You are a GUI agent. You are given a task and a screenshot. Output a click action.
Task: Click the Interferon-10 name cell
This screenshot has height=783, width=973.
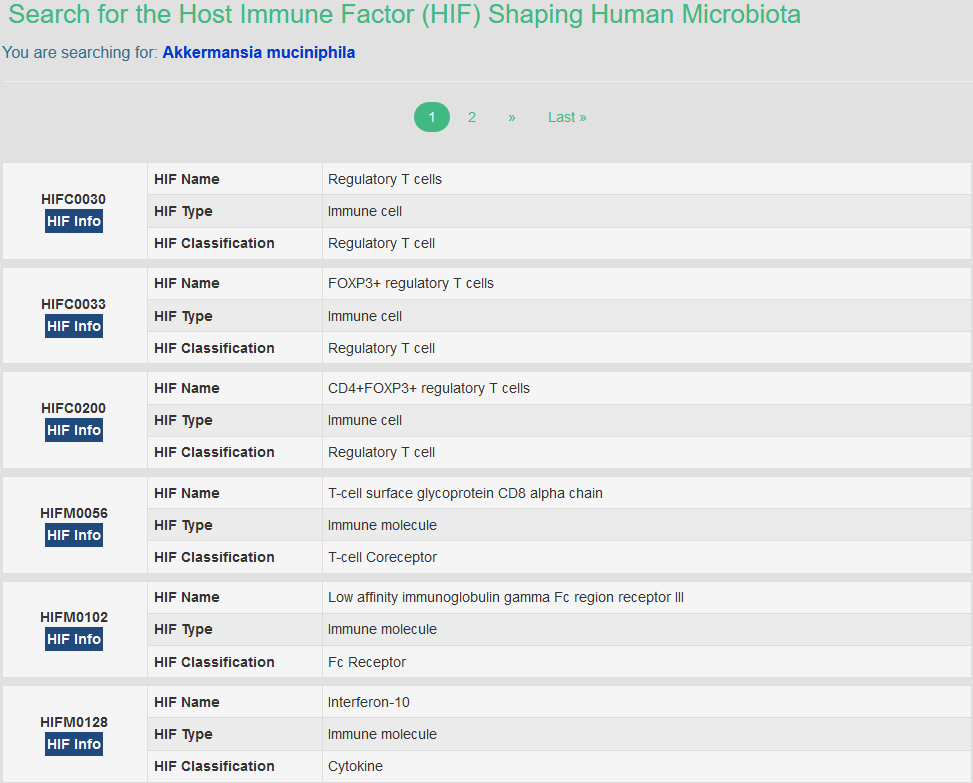tap(369, 702)
